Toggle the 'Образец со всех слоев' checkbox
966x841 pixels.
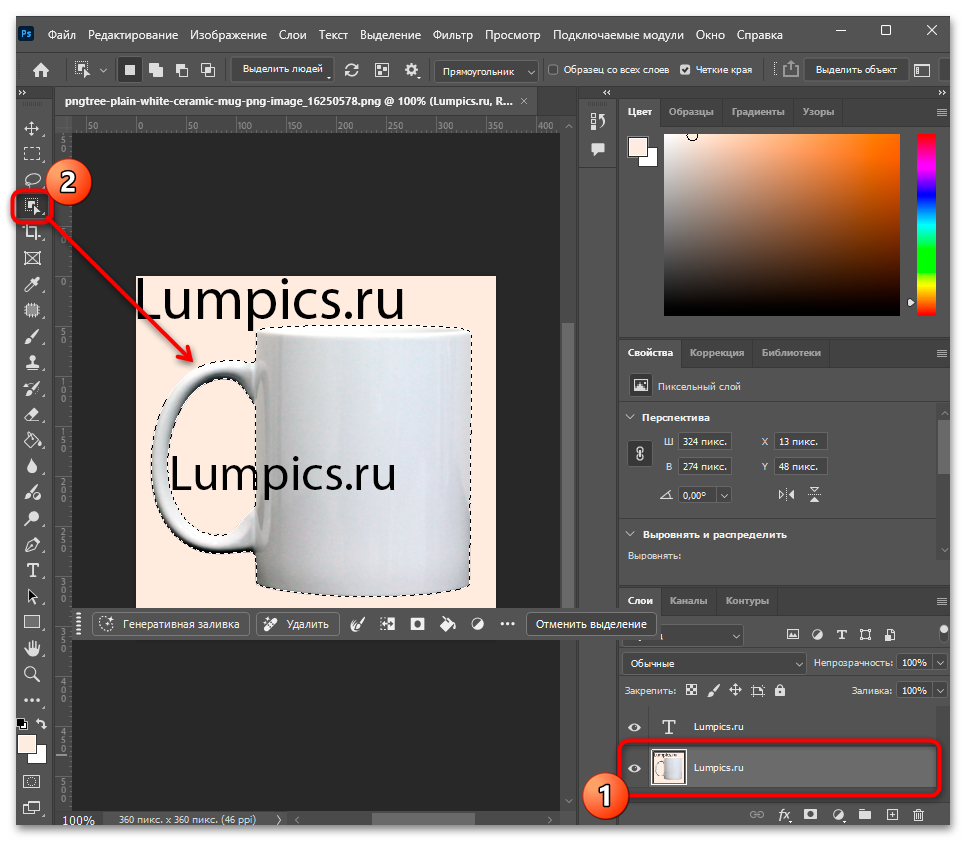[553, 70]
